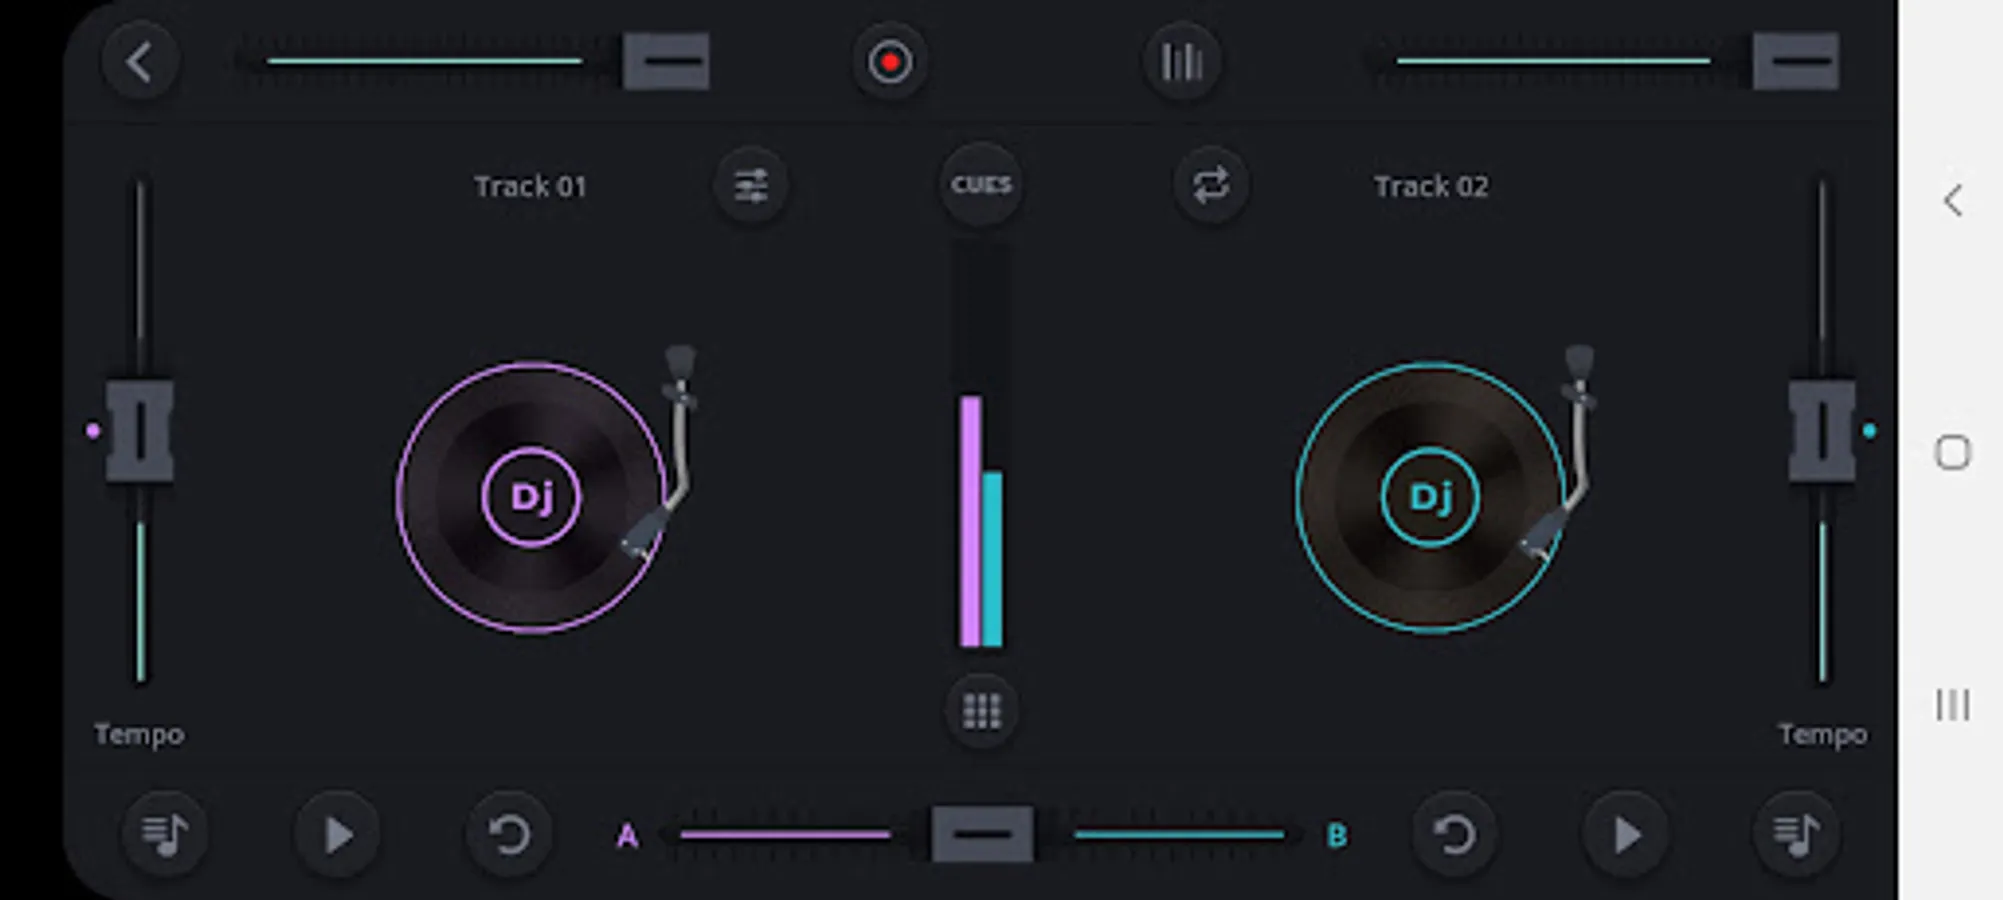The width and height of the screenshot is (2003, 900).
Task: Open the CUES panel
Action: 981,185
